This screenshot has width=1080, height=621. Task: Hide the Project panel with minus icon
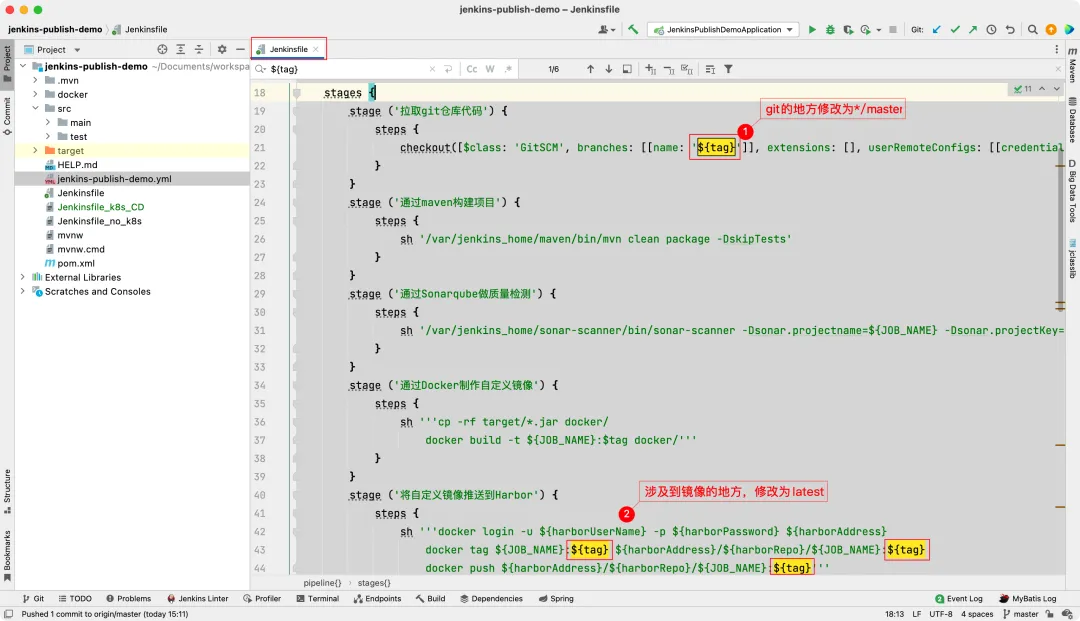(240, 50)
